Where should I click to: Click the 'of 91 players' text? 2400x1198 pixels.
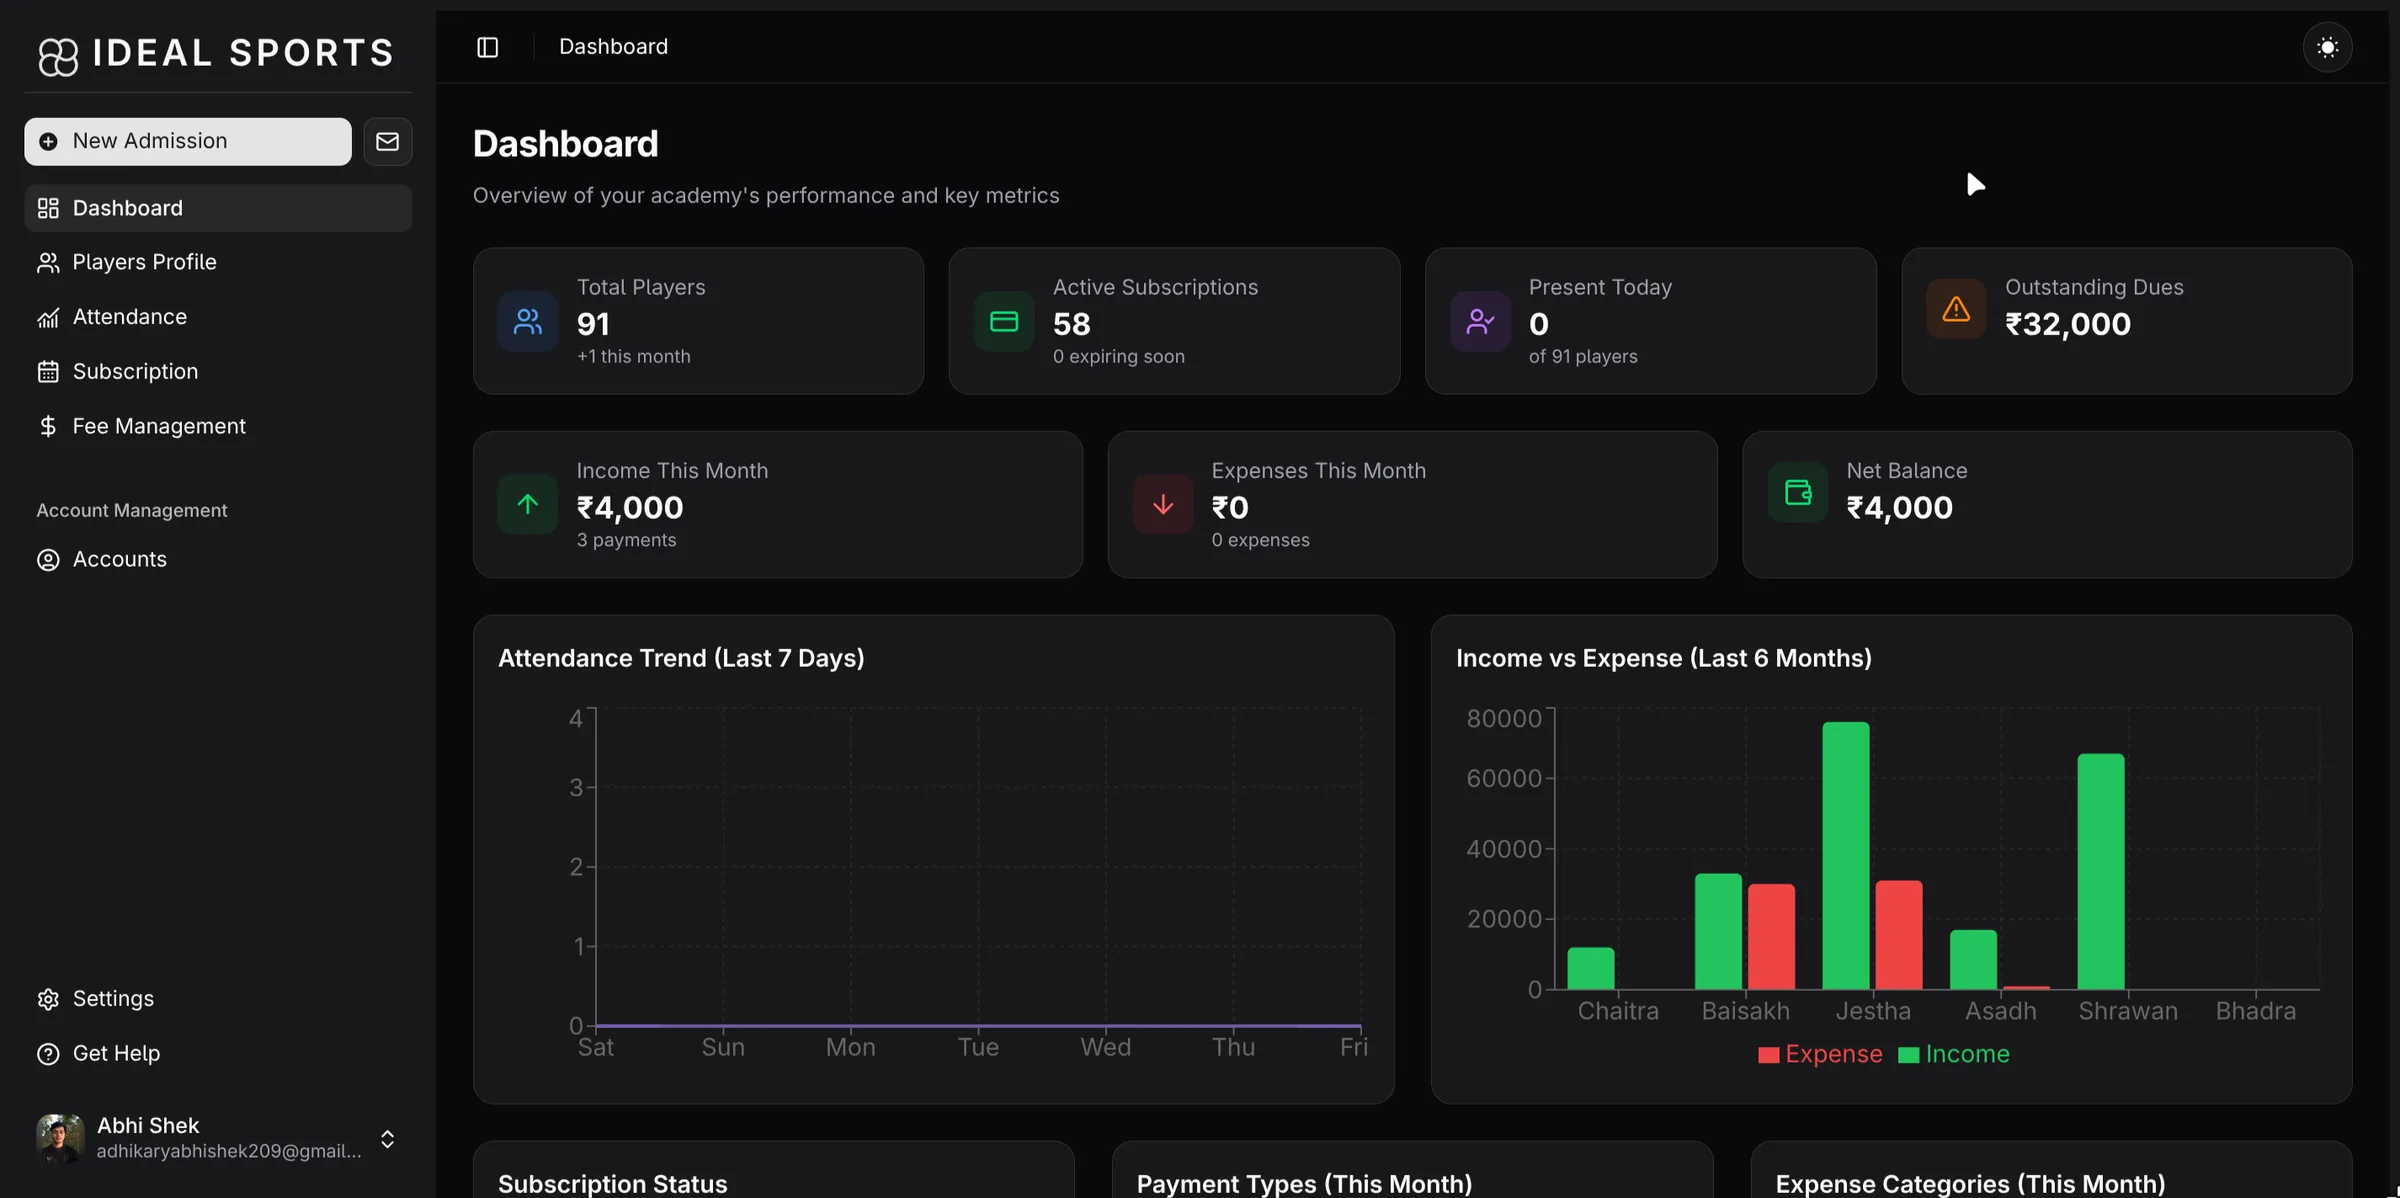(1583, 356)
